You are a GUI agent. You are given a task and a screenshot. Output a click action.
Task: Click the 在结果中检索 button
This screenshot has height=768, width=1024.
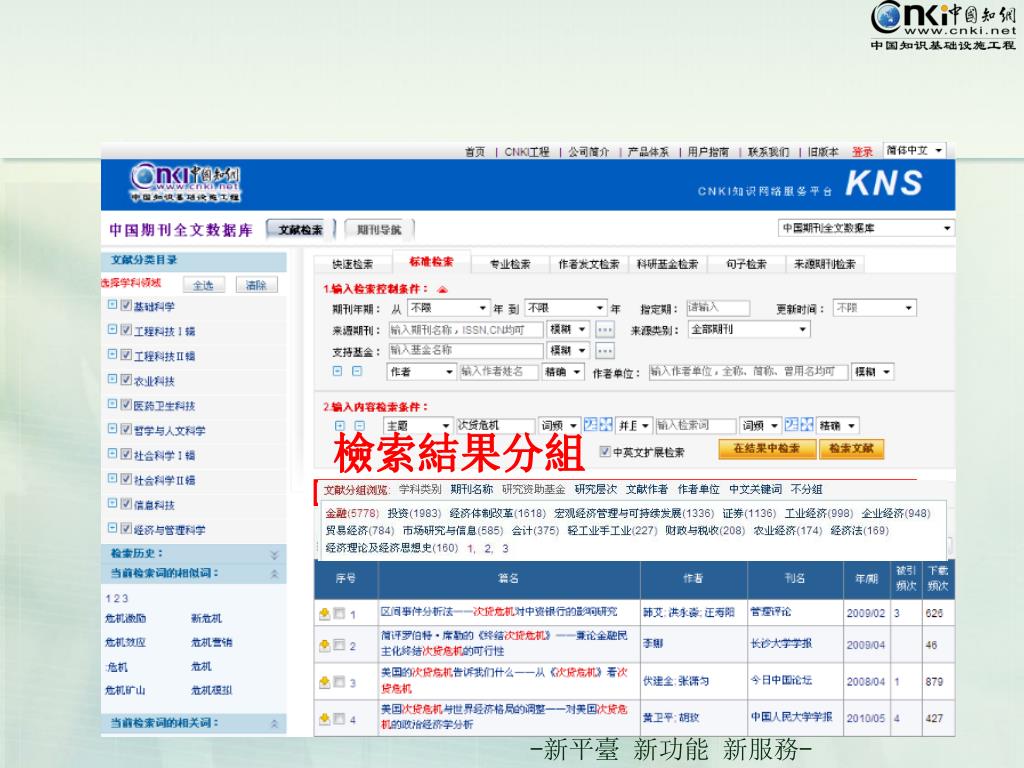click(767, 449)
